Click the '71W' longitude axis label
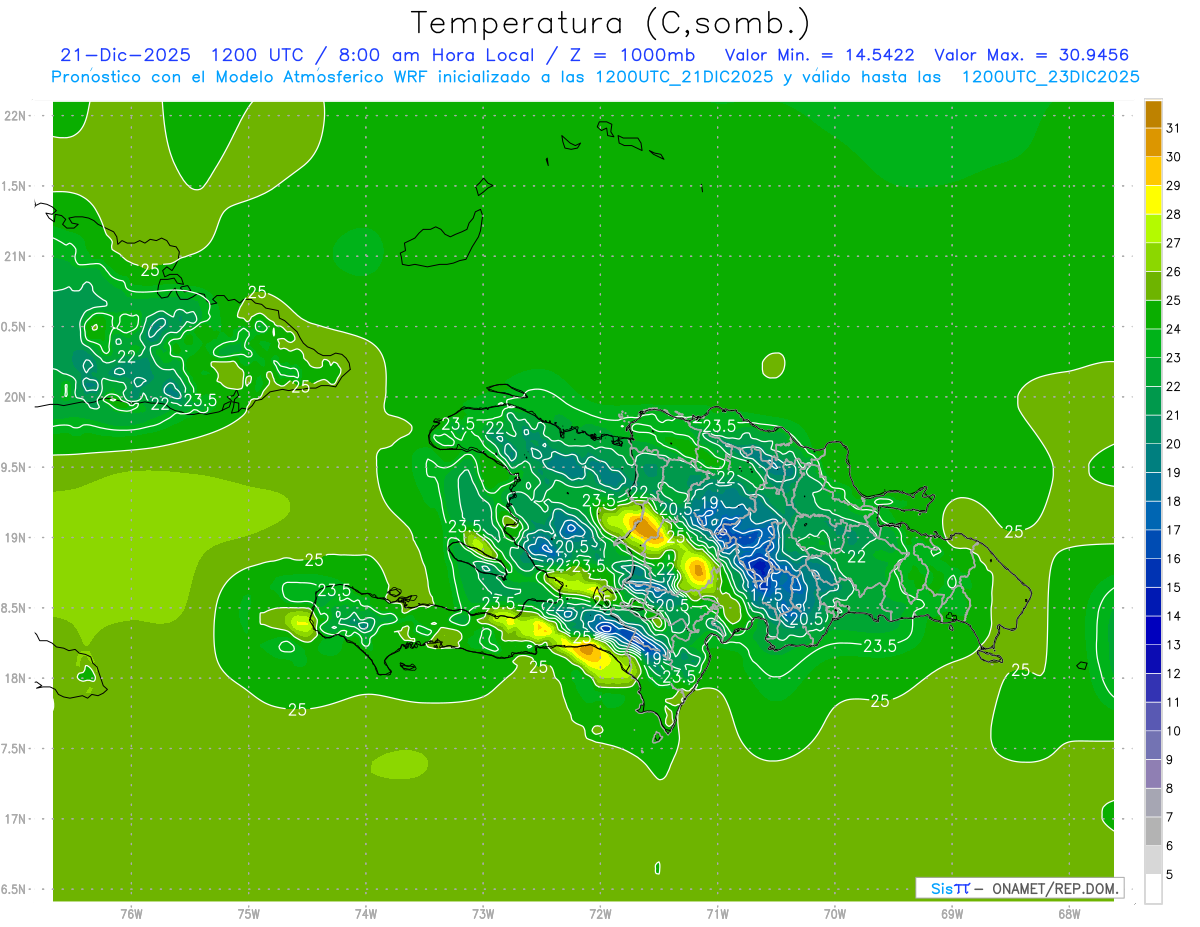 (x=717, y=913)
